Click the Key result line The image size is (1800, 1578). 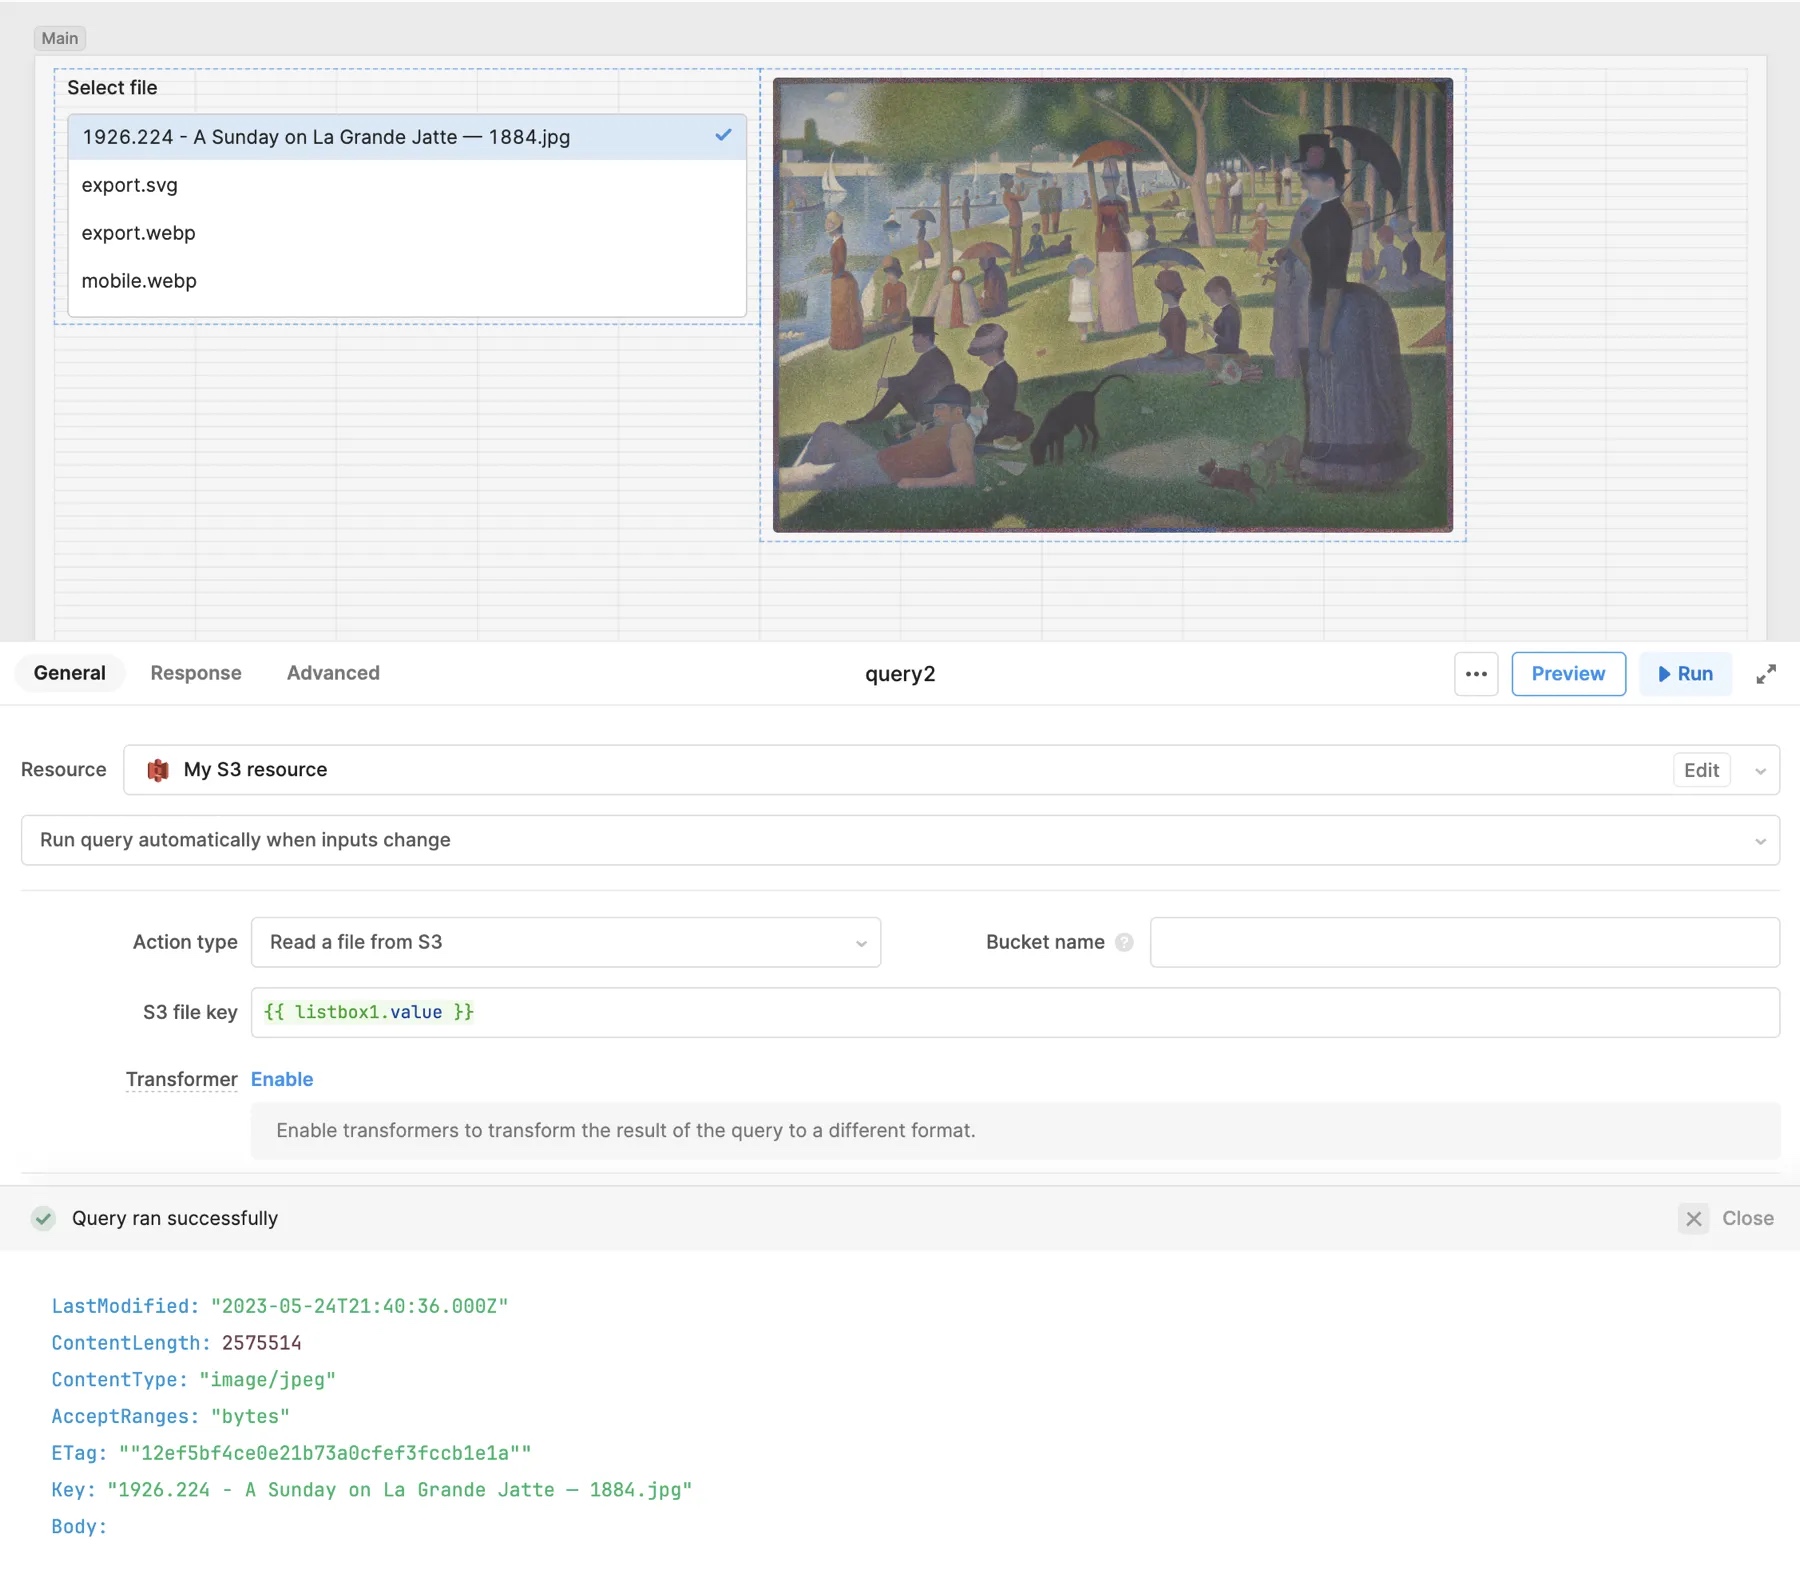tap(371, 1490)
